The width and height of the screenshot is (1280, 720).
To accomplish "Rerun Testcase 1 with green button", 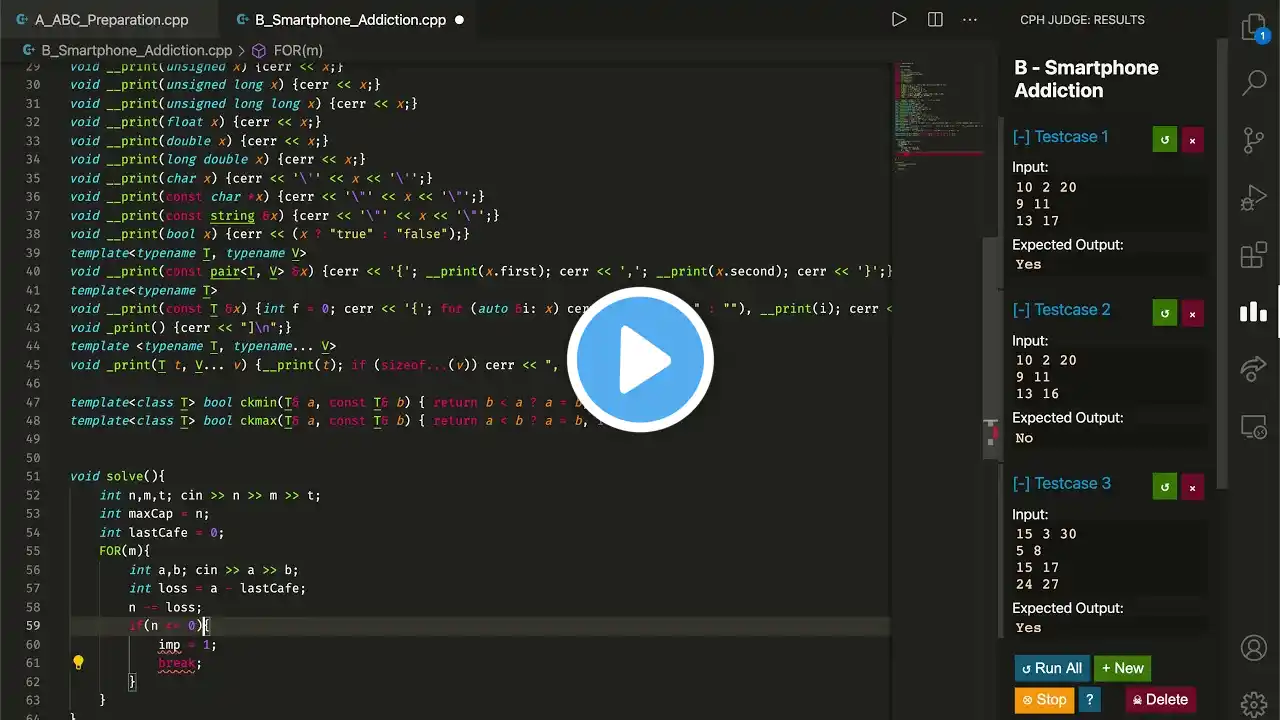I will pos(1164,140).
